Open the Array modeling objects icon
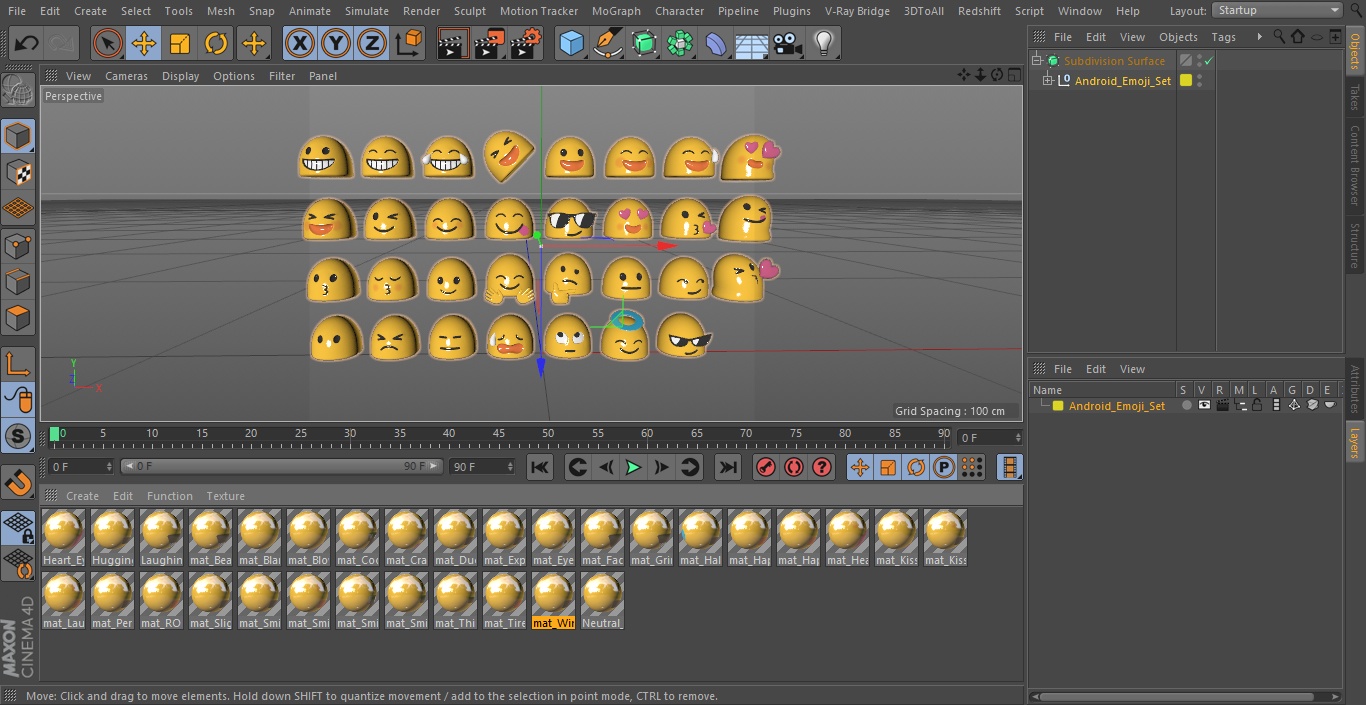1366x705 pixels. pos(680,44)
